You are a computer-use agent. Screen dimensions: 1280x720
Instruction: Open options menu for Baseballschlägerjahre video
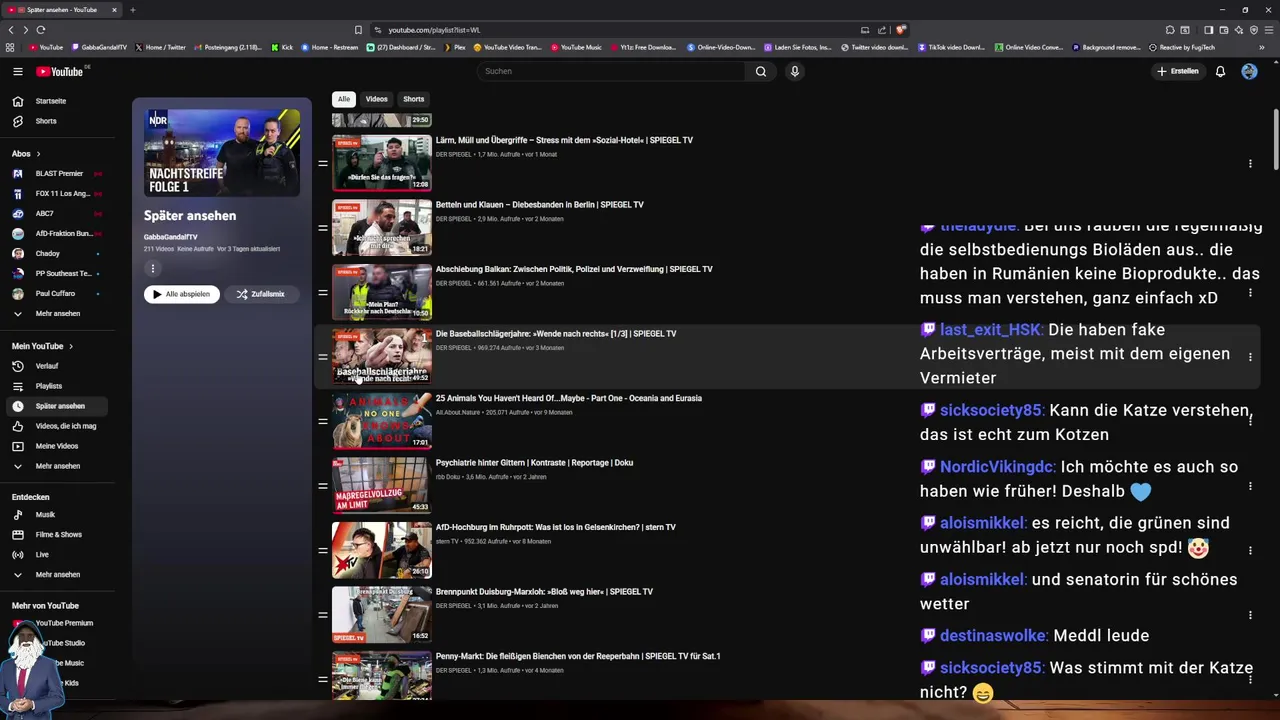(1250, 357)
